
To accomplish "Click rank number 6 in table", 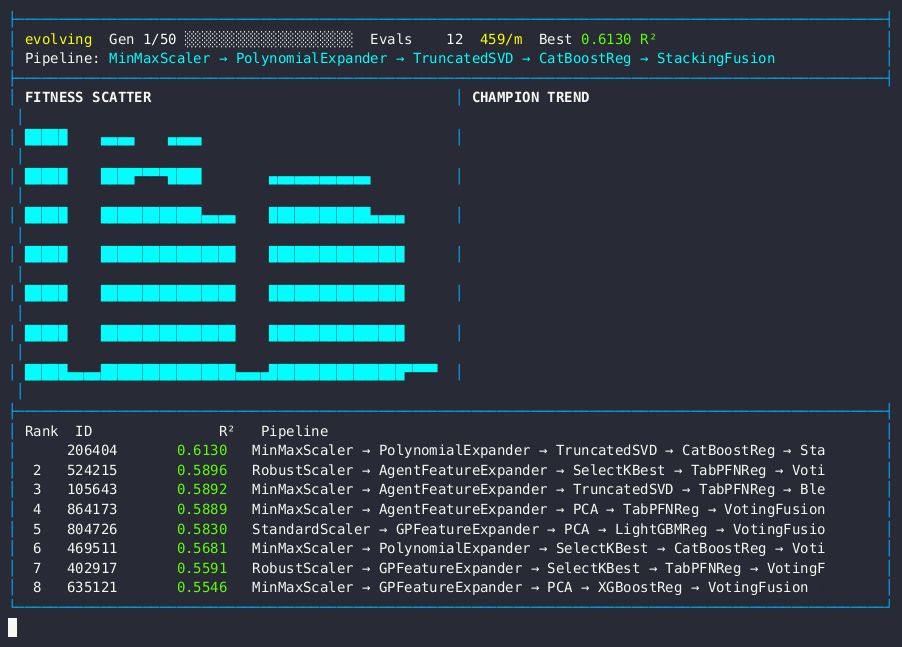I will pyautogui.click(x=37, y=549).
